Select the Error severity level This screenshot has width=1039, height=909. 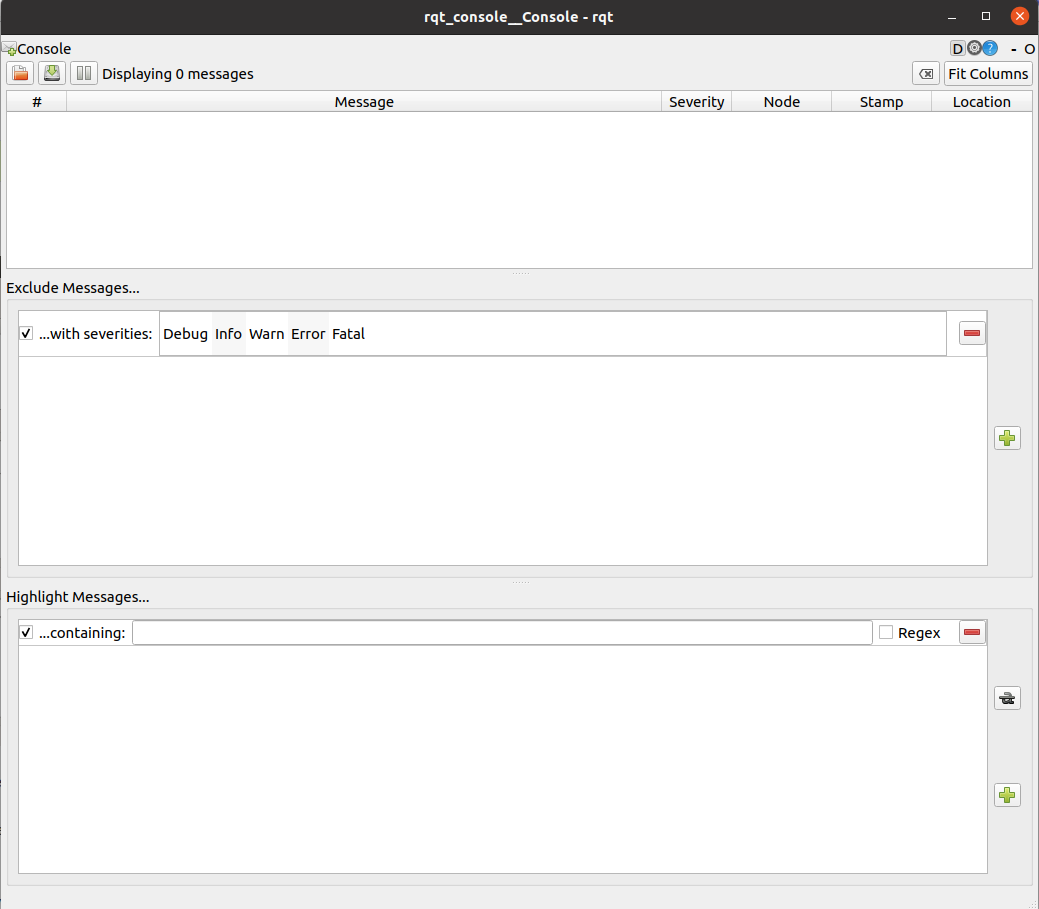click(308, 334)
